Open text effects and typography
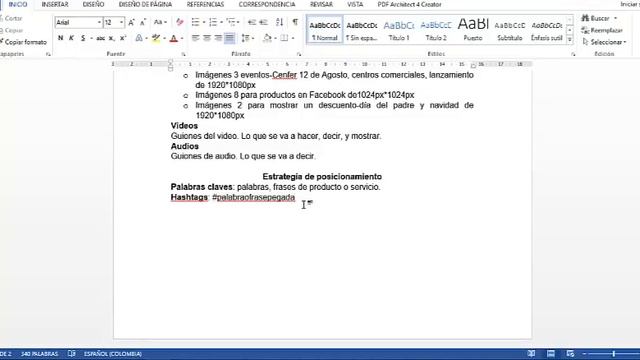This screenshot has height=360, width=640. pyautogui.click(x=139, y=38)
